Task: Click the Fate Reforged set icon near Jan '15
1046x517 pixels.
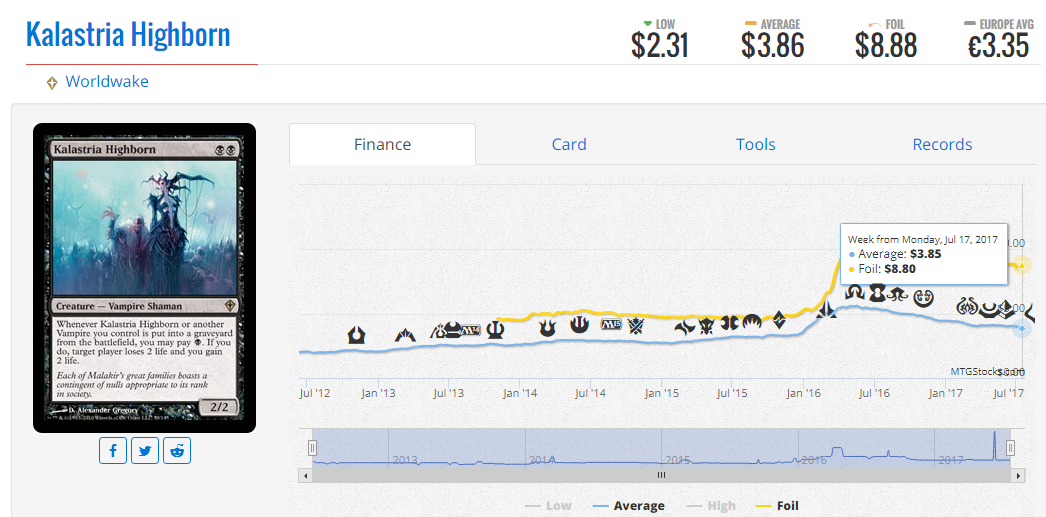Action: (685, 327)
